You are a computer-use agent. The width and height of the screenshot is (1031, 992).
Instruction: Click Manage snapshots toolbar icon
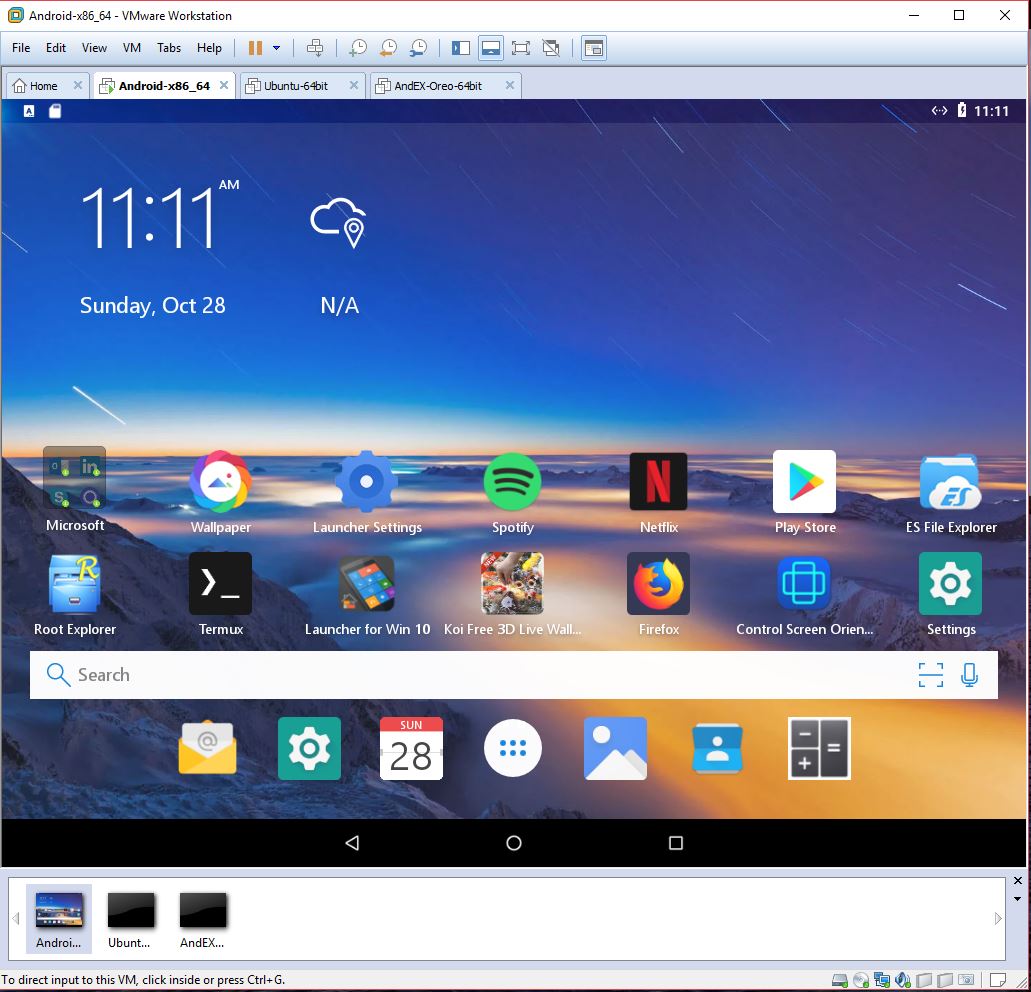pyautogui.click(x=418, y=48)
